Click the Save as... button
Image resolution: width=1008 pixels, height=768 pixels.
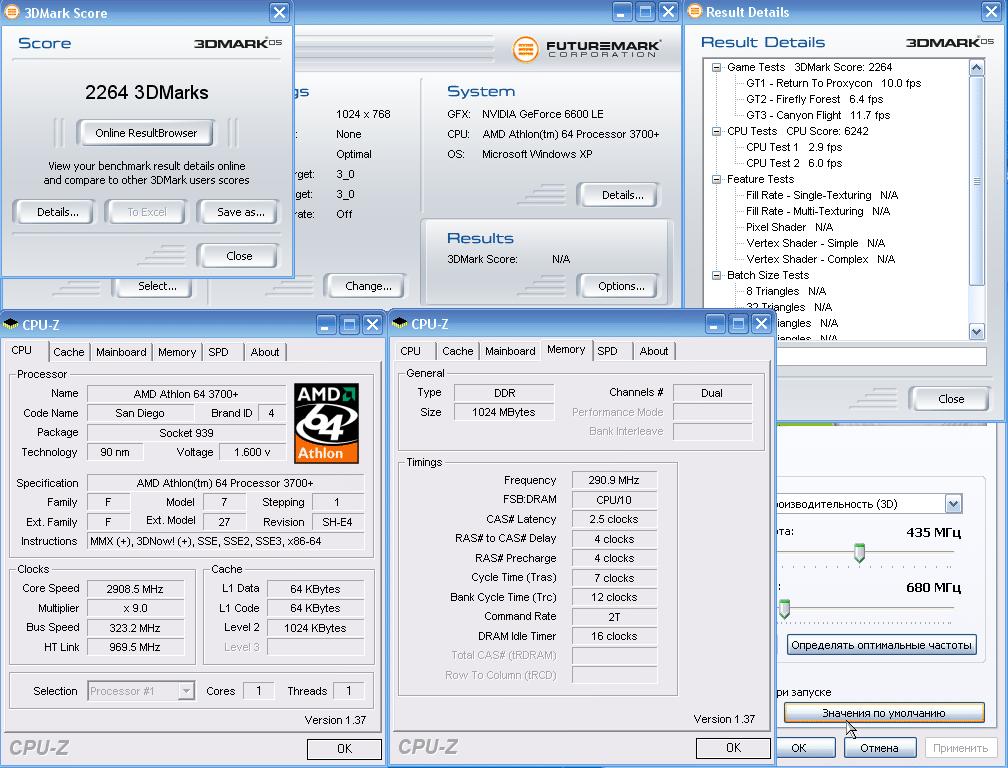240,212
